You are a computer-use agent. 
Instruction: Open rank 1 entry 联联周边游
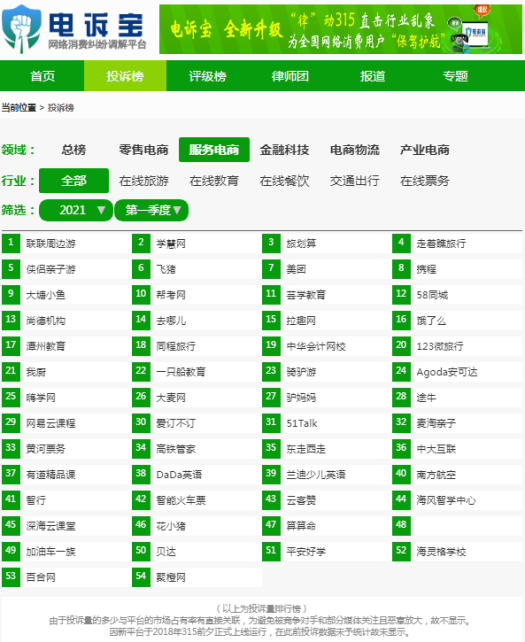[51, 244]
